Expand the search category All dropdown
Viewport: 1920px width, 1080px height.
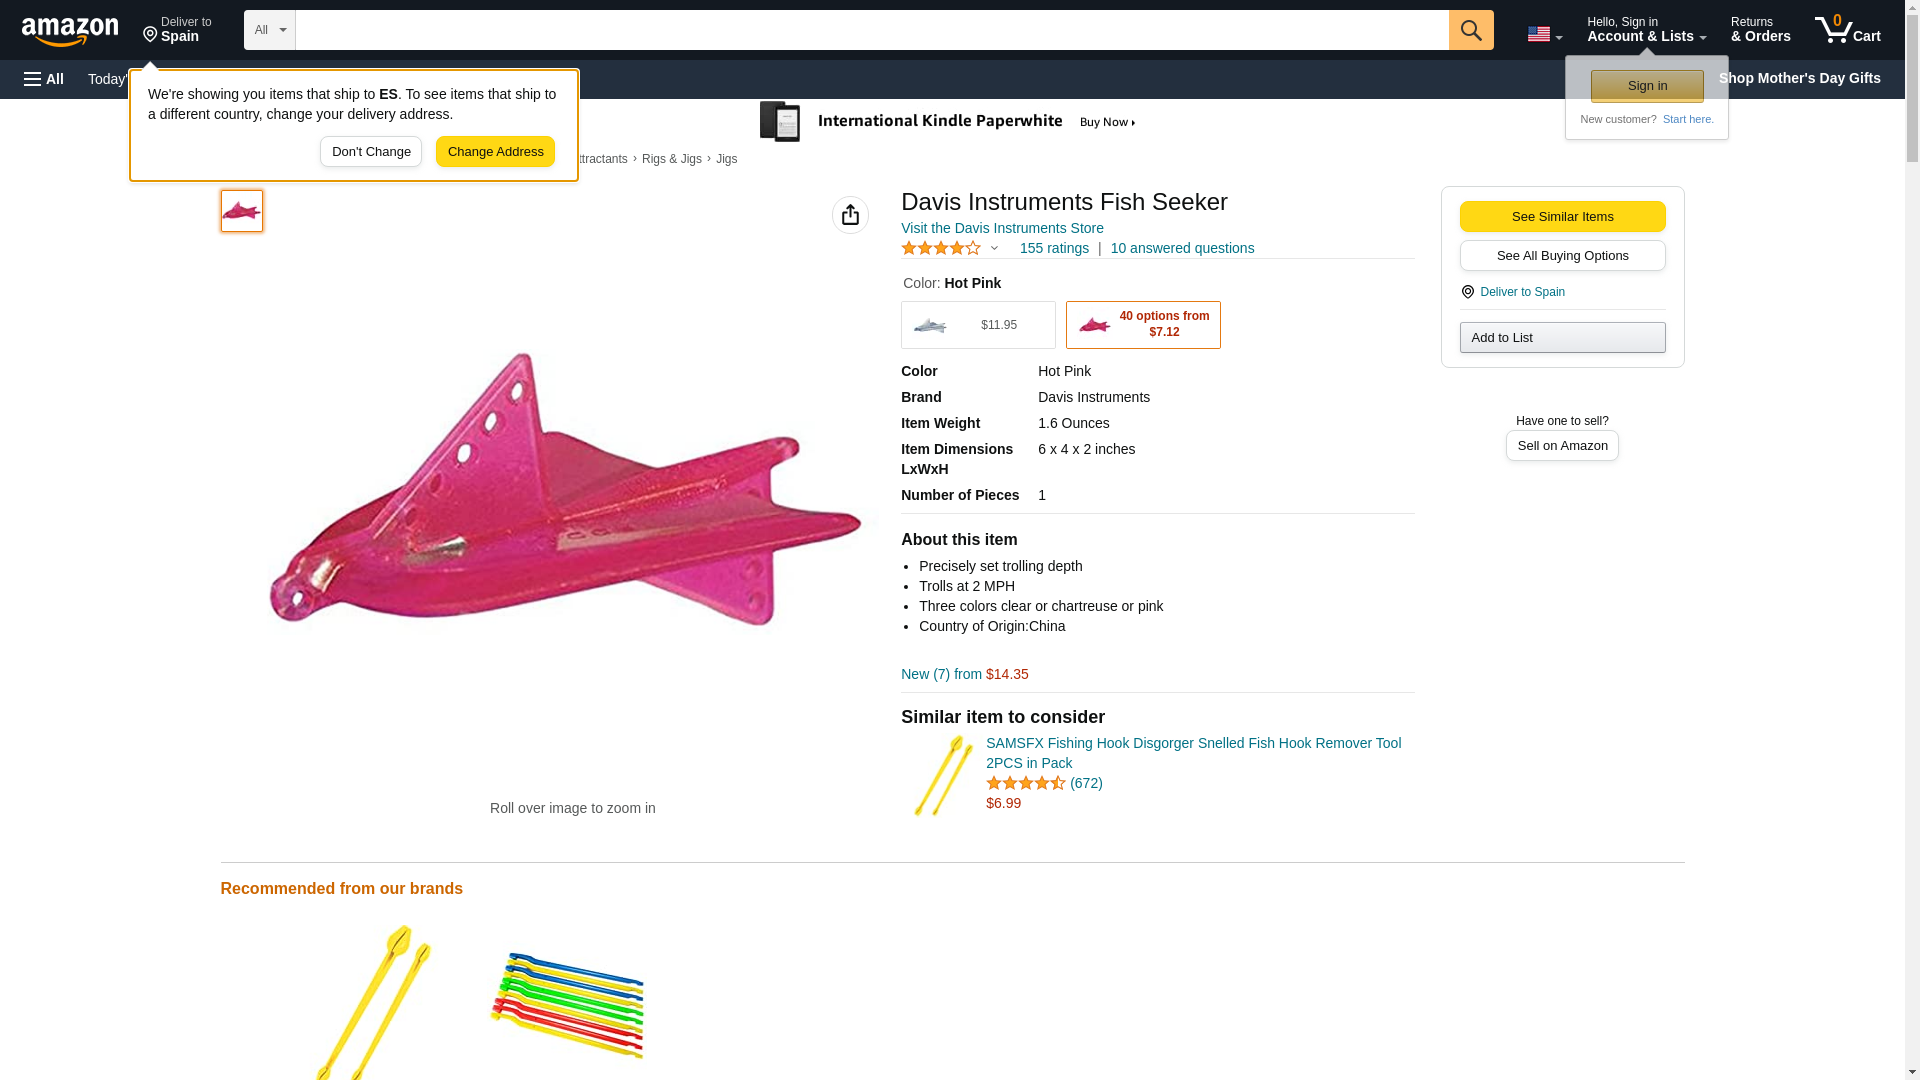(x=269, y=30)
